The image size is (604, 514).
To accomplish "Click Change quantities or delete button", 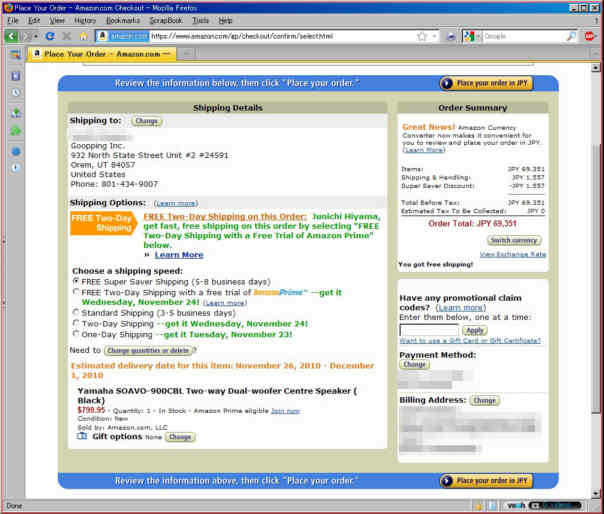I will [148, 350].
